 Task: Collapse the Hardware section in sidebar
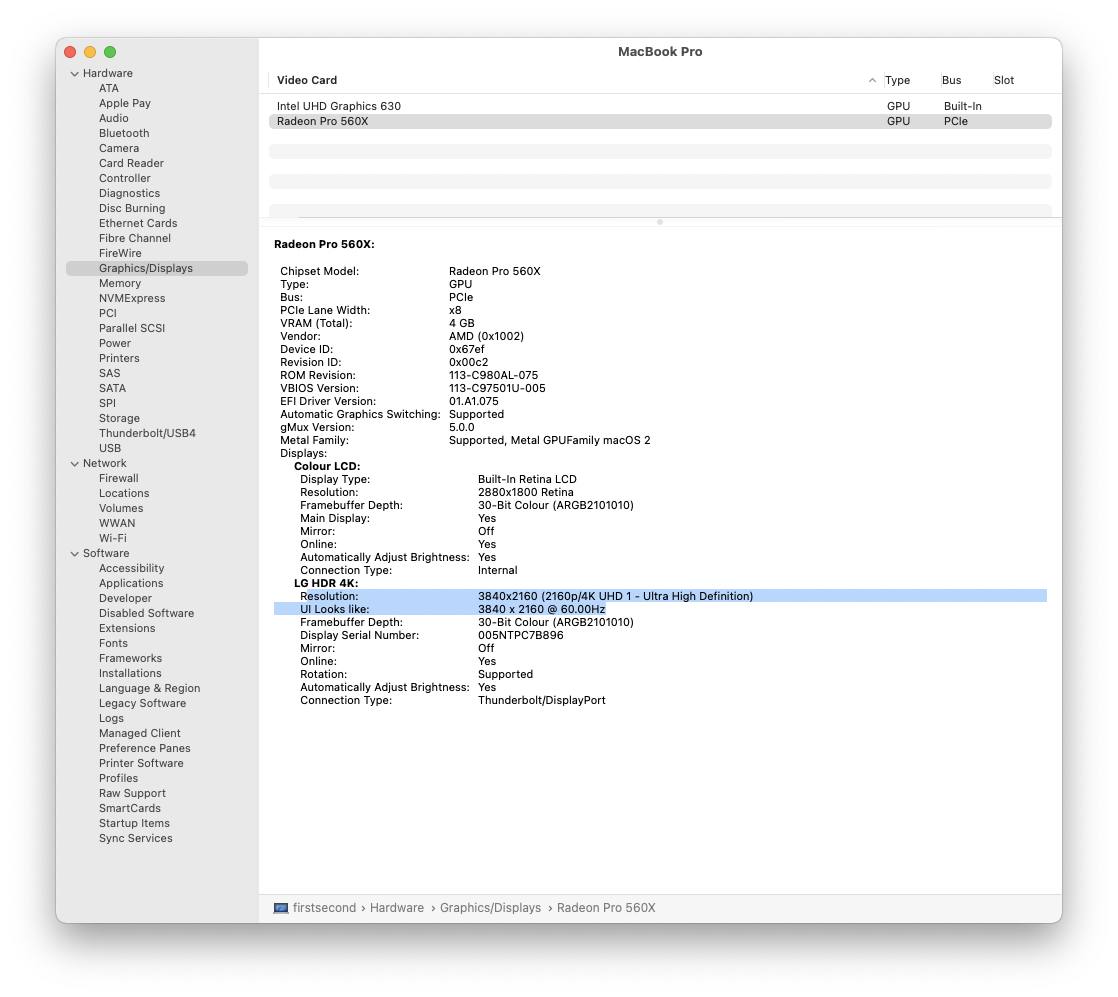pyautogui.click(x=74, y=73)
